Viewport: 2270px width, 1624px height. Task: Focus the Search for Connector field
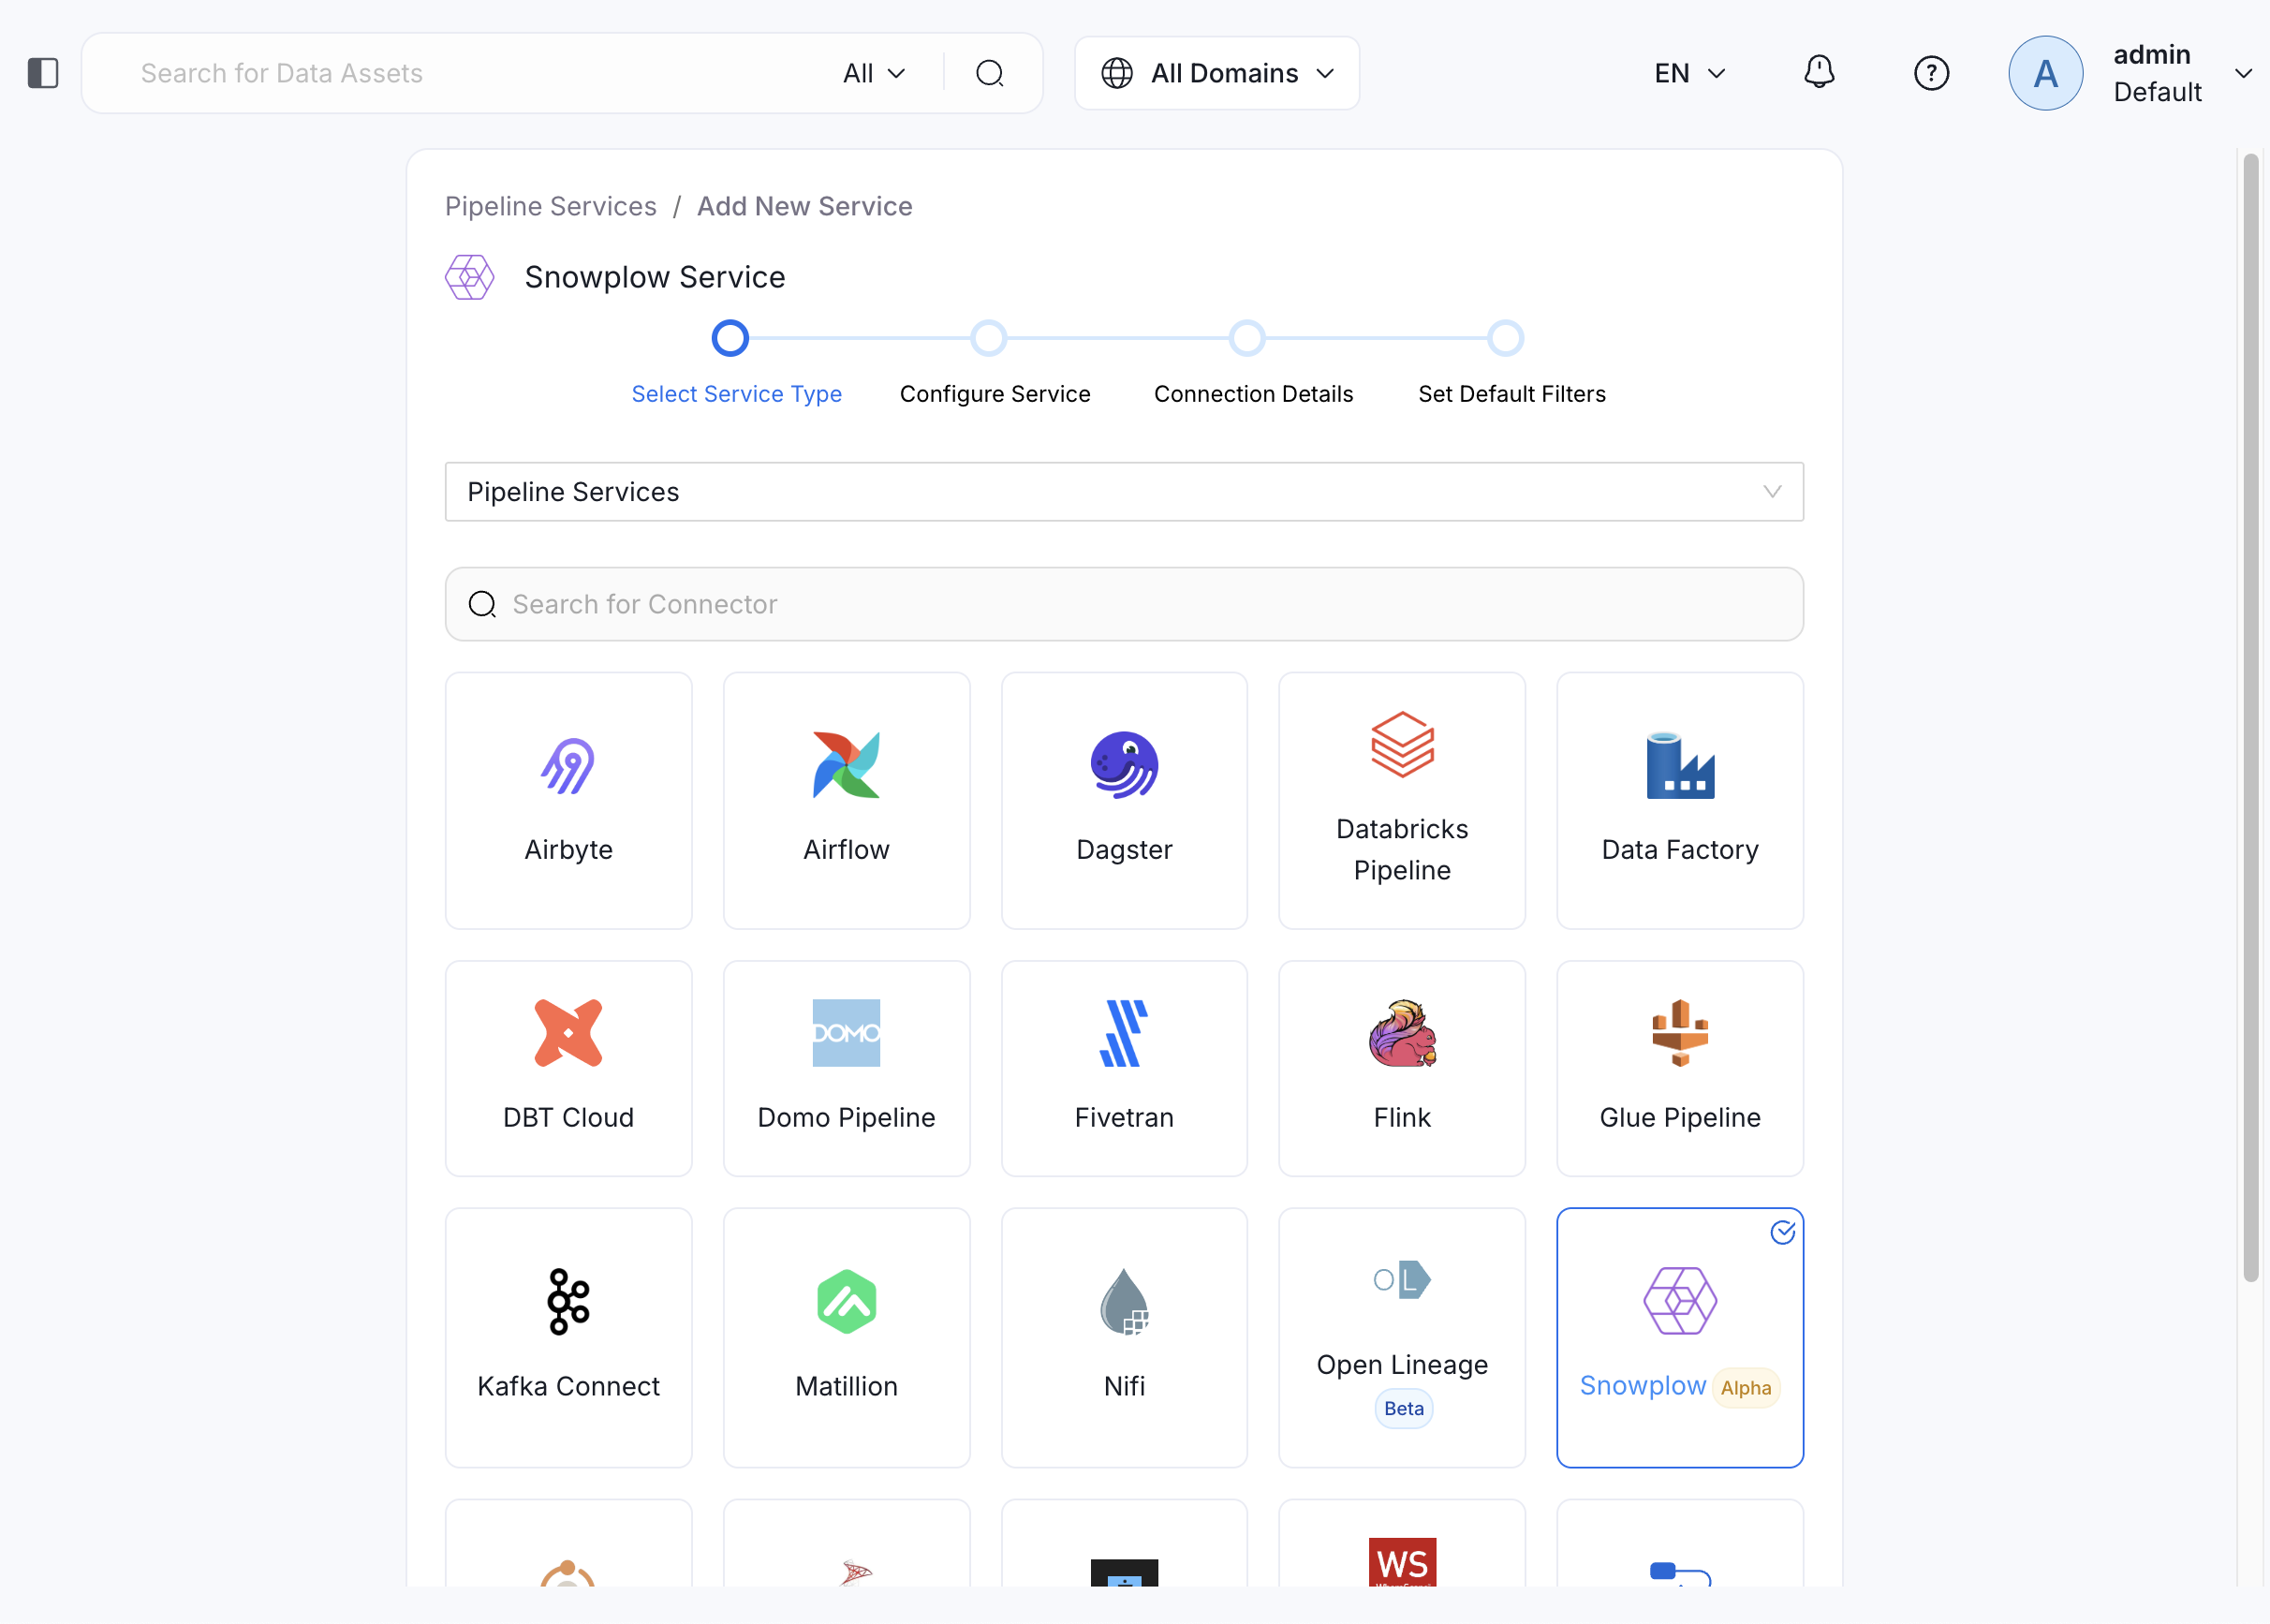click(1124, 604)
